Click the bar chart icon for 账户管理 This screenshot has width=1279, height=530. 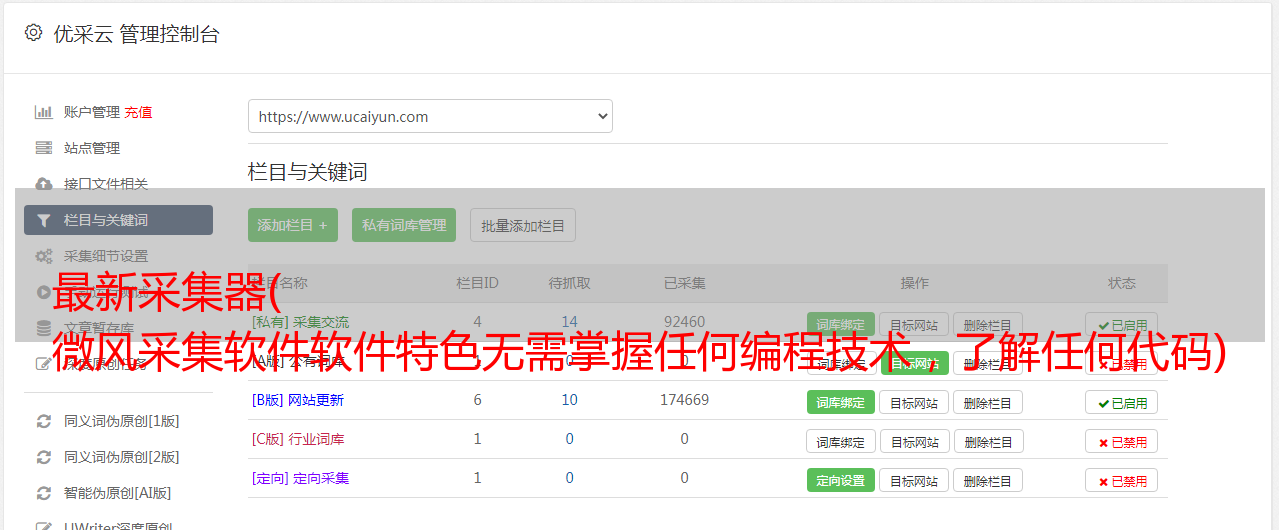click(43, 112)
